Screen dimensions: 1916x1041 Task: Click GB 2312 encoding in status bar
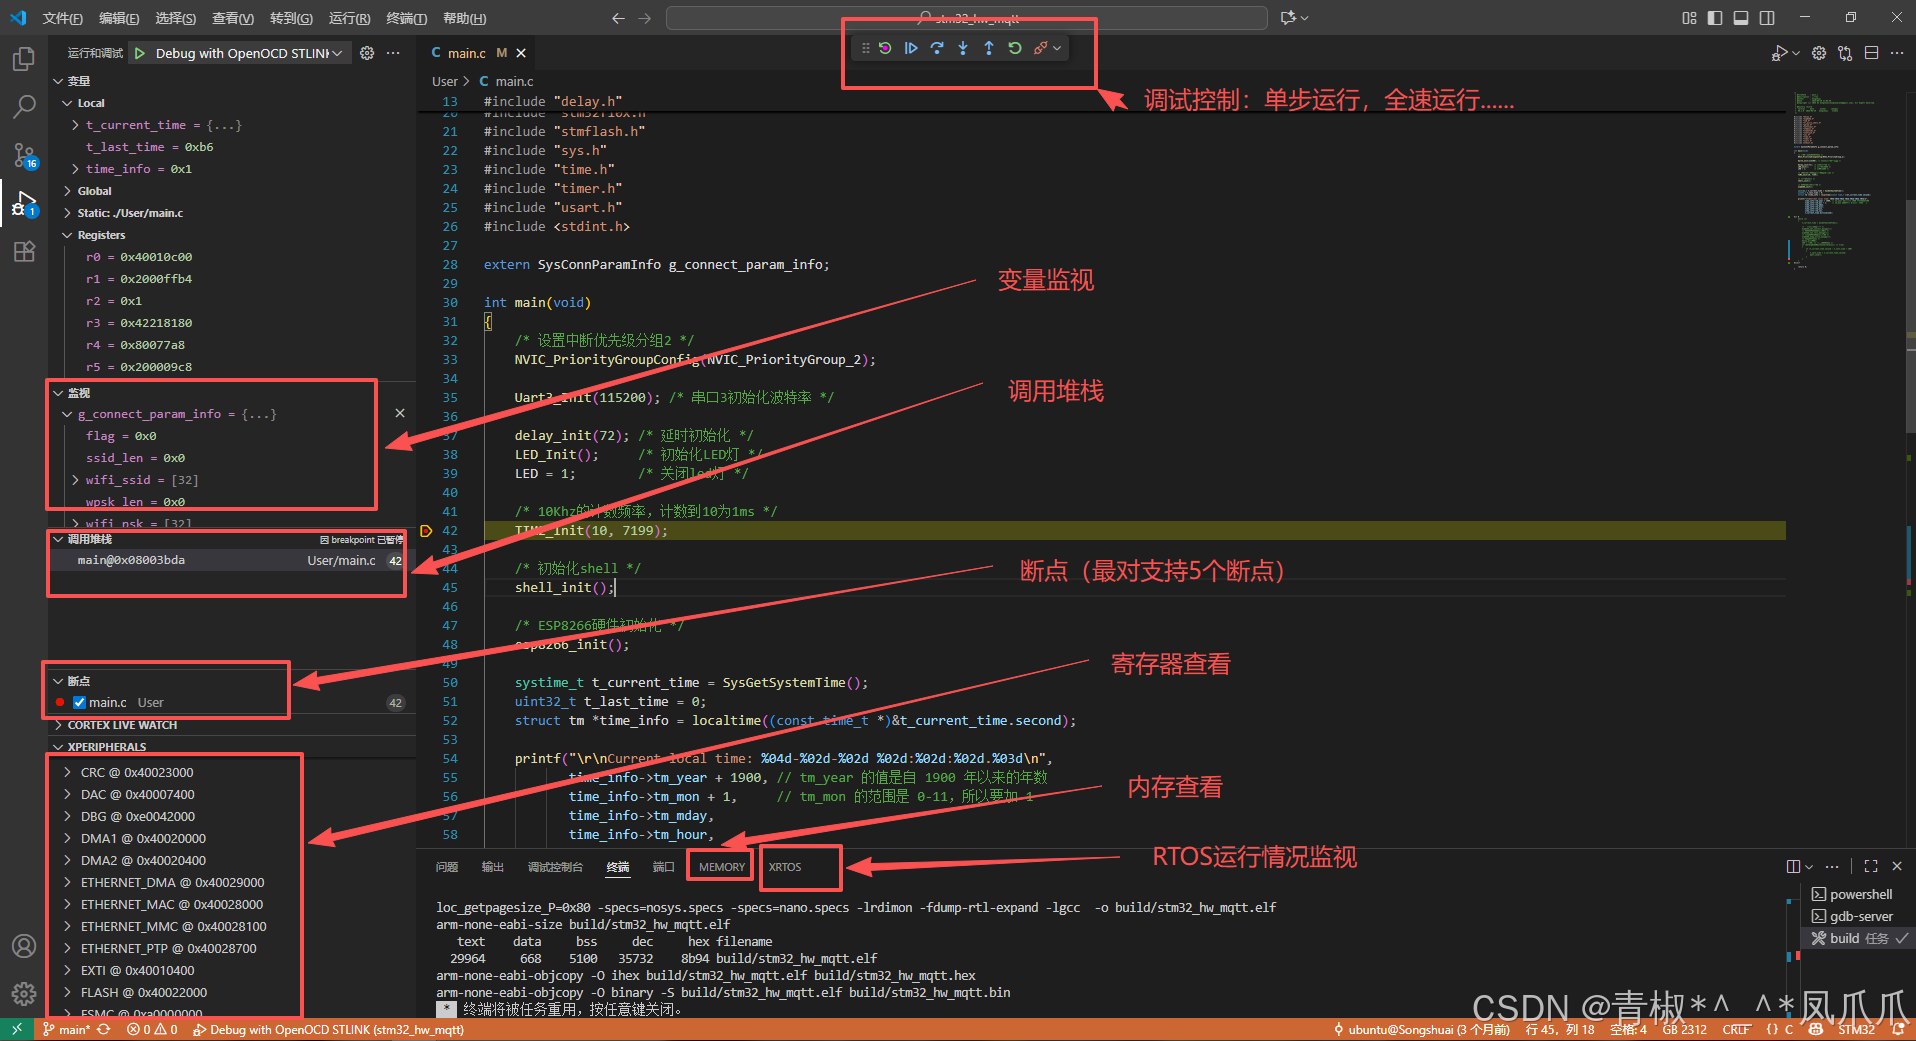(x=1685, y=1029)
